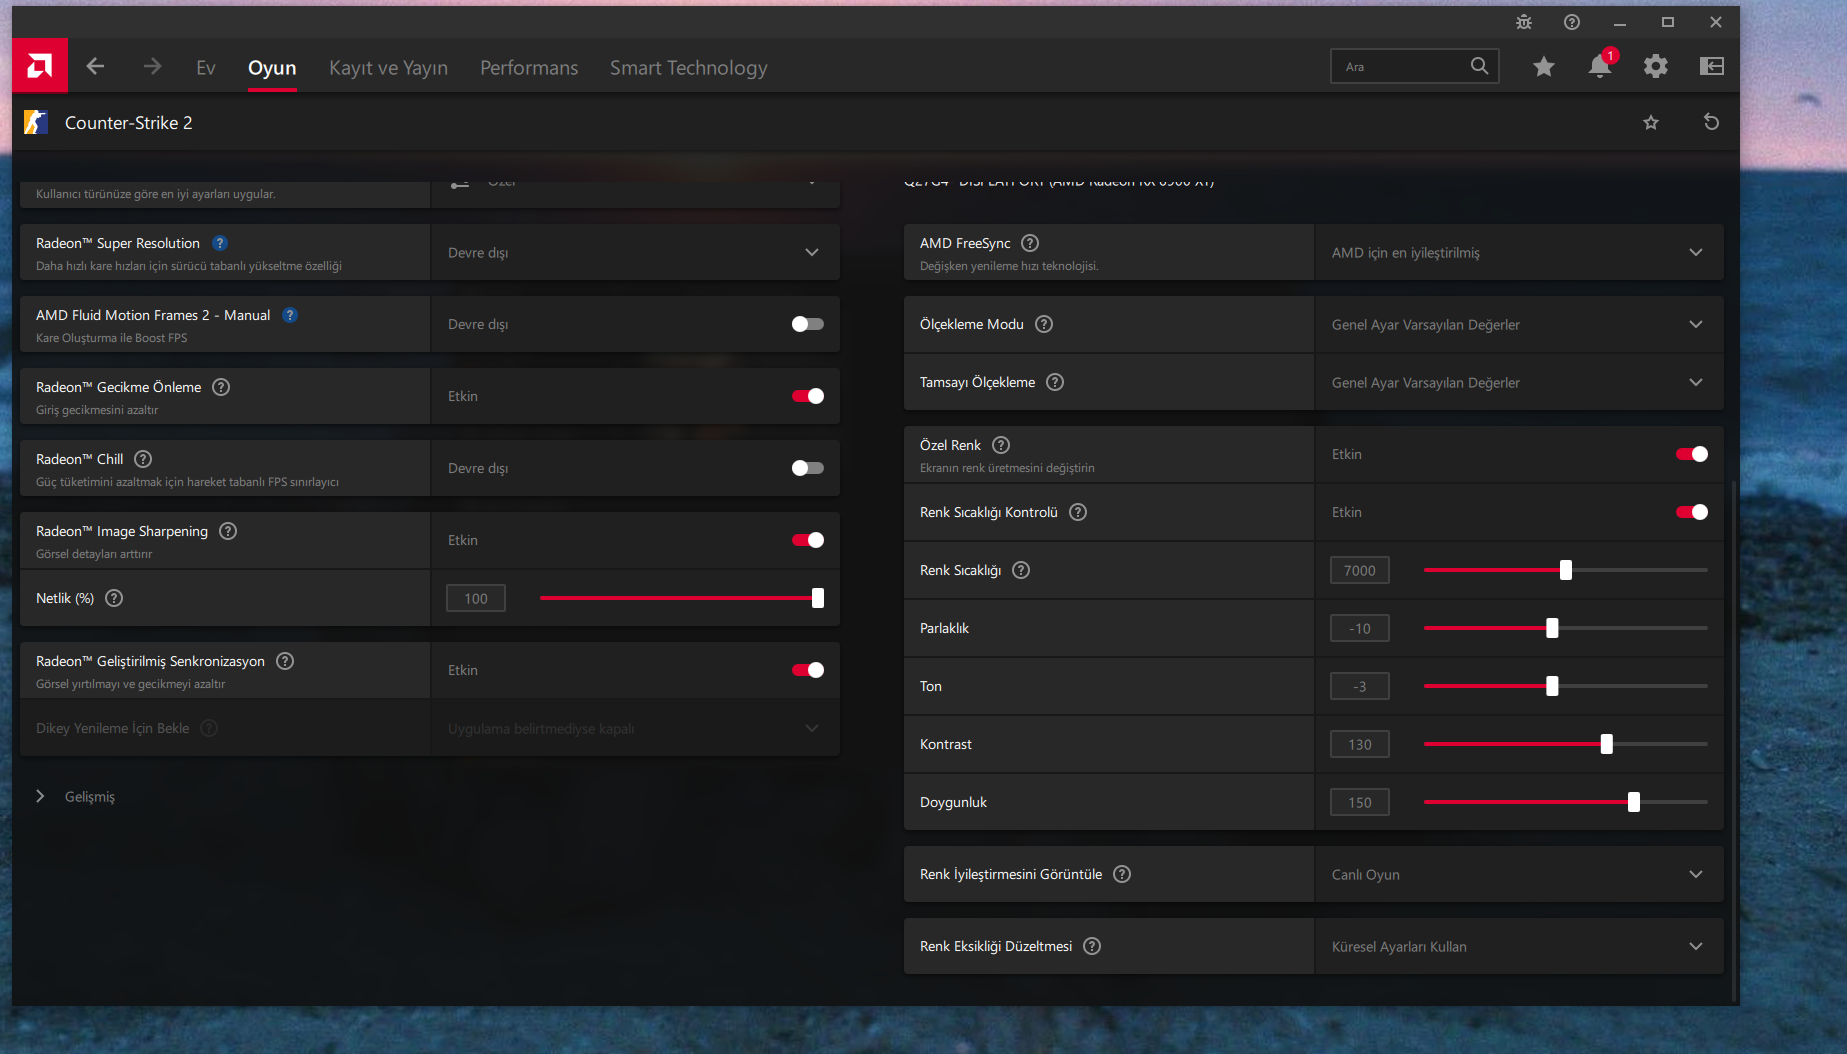Open Dikey Yenileme İçin Bekle dropdown
Viewport: 1847px width, 1054px height.
tap(635, 728)
